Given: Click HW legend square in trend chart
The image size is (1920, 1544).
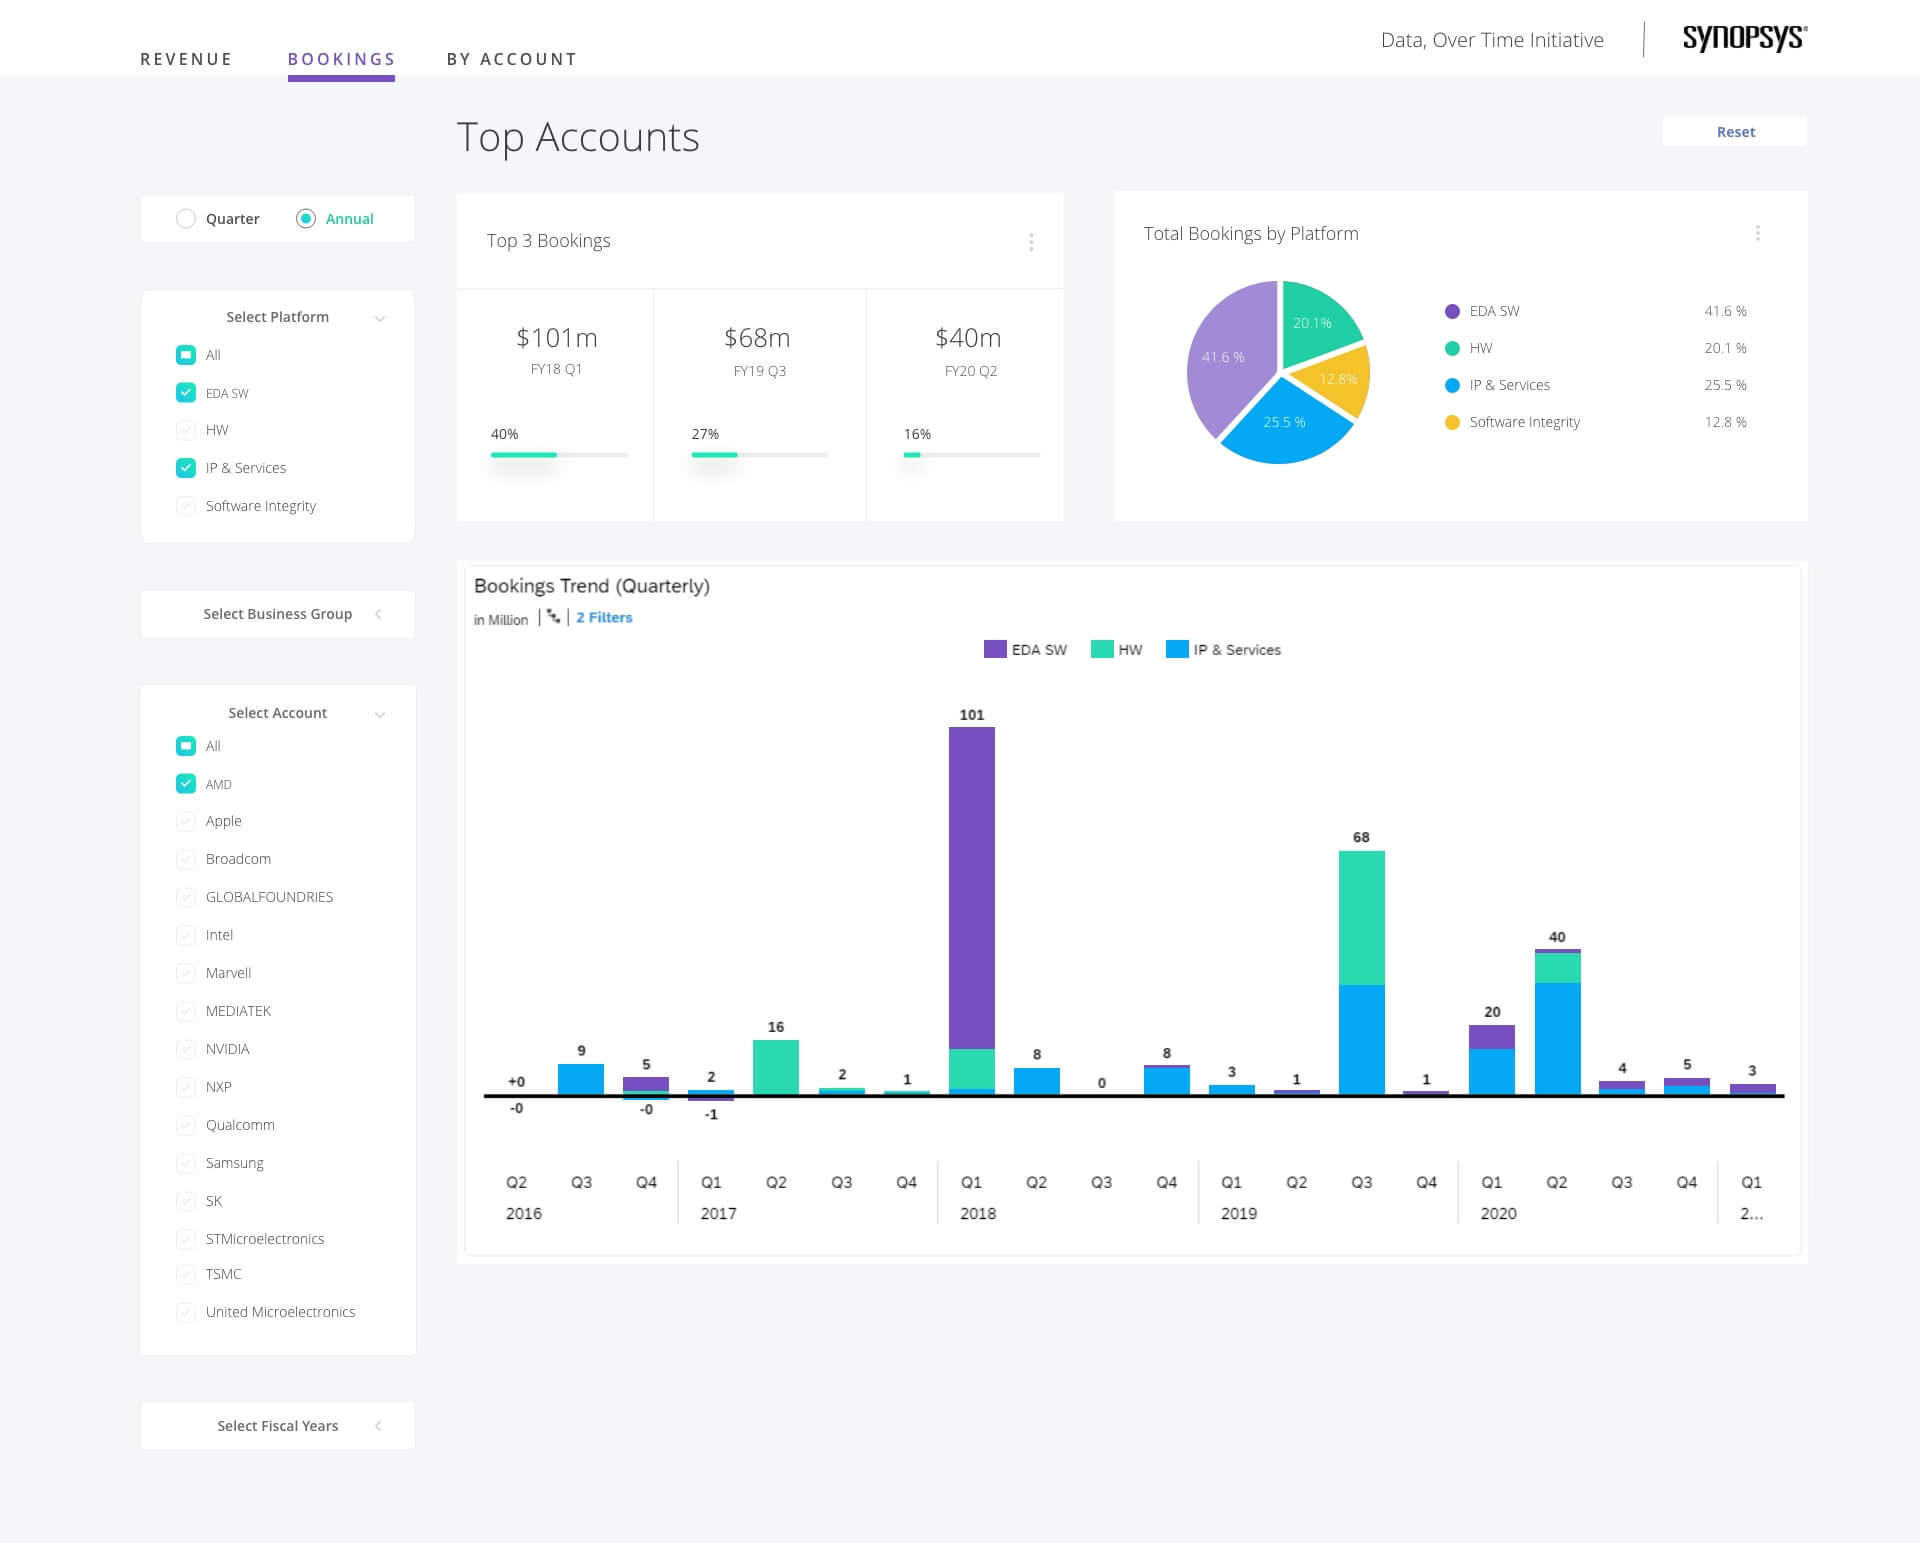Looking at the screenshot, I should point(1101,649).
